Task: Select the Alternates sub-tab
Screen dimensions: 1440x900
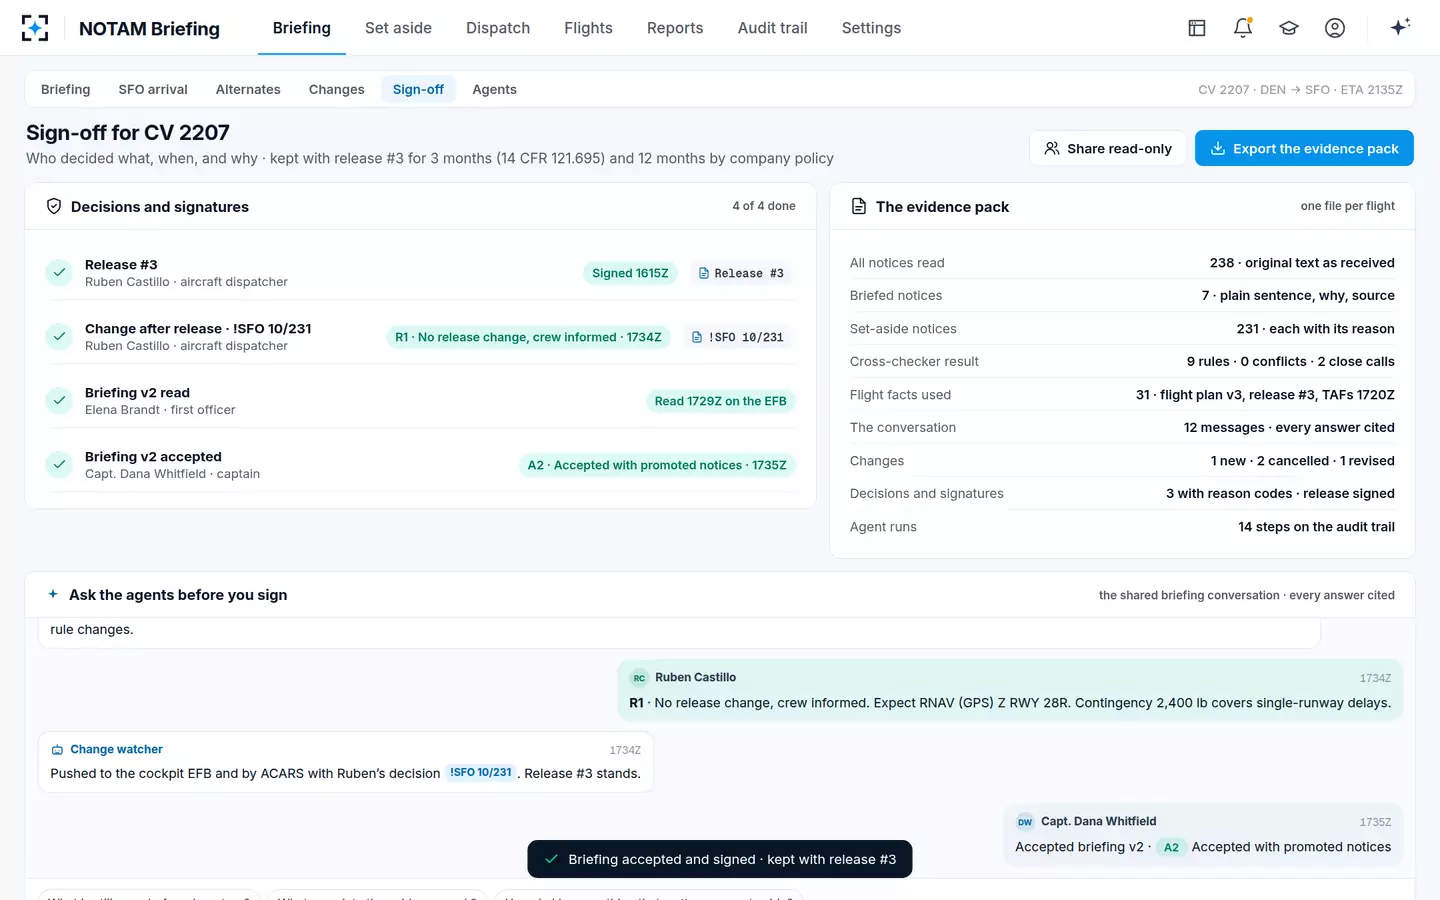Action: (248, 89)
